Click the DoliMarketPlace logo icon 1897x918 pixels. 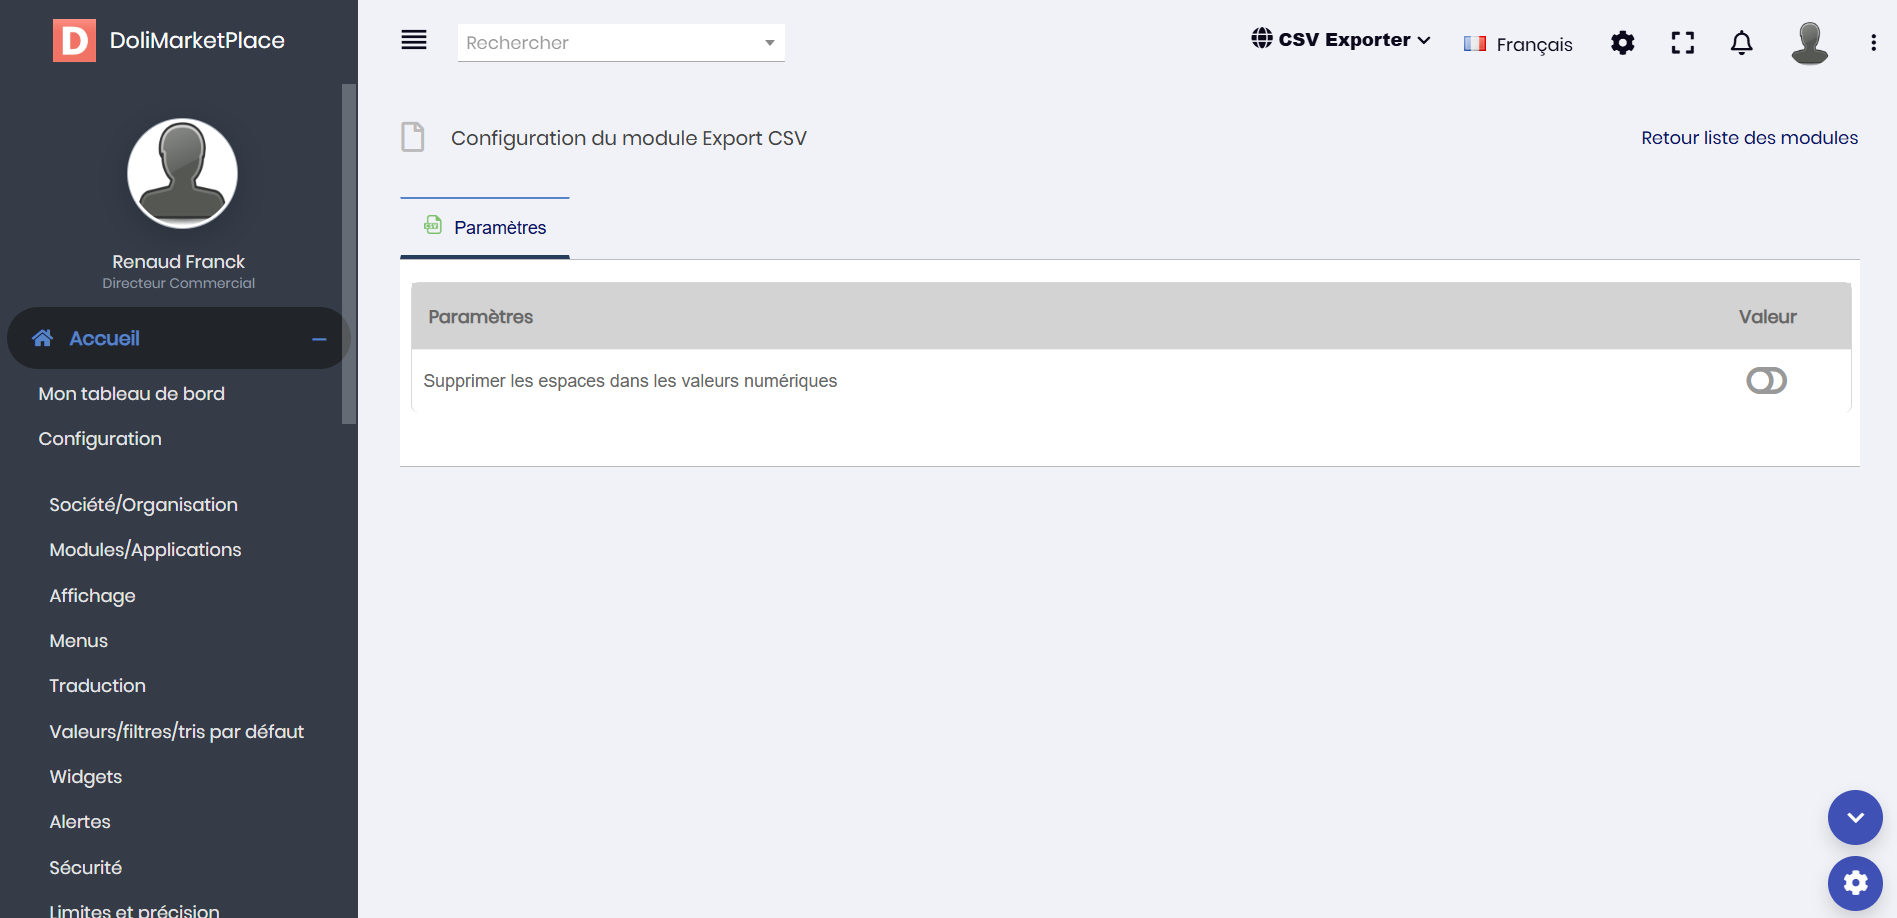click(x=74, y=40)
